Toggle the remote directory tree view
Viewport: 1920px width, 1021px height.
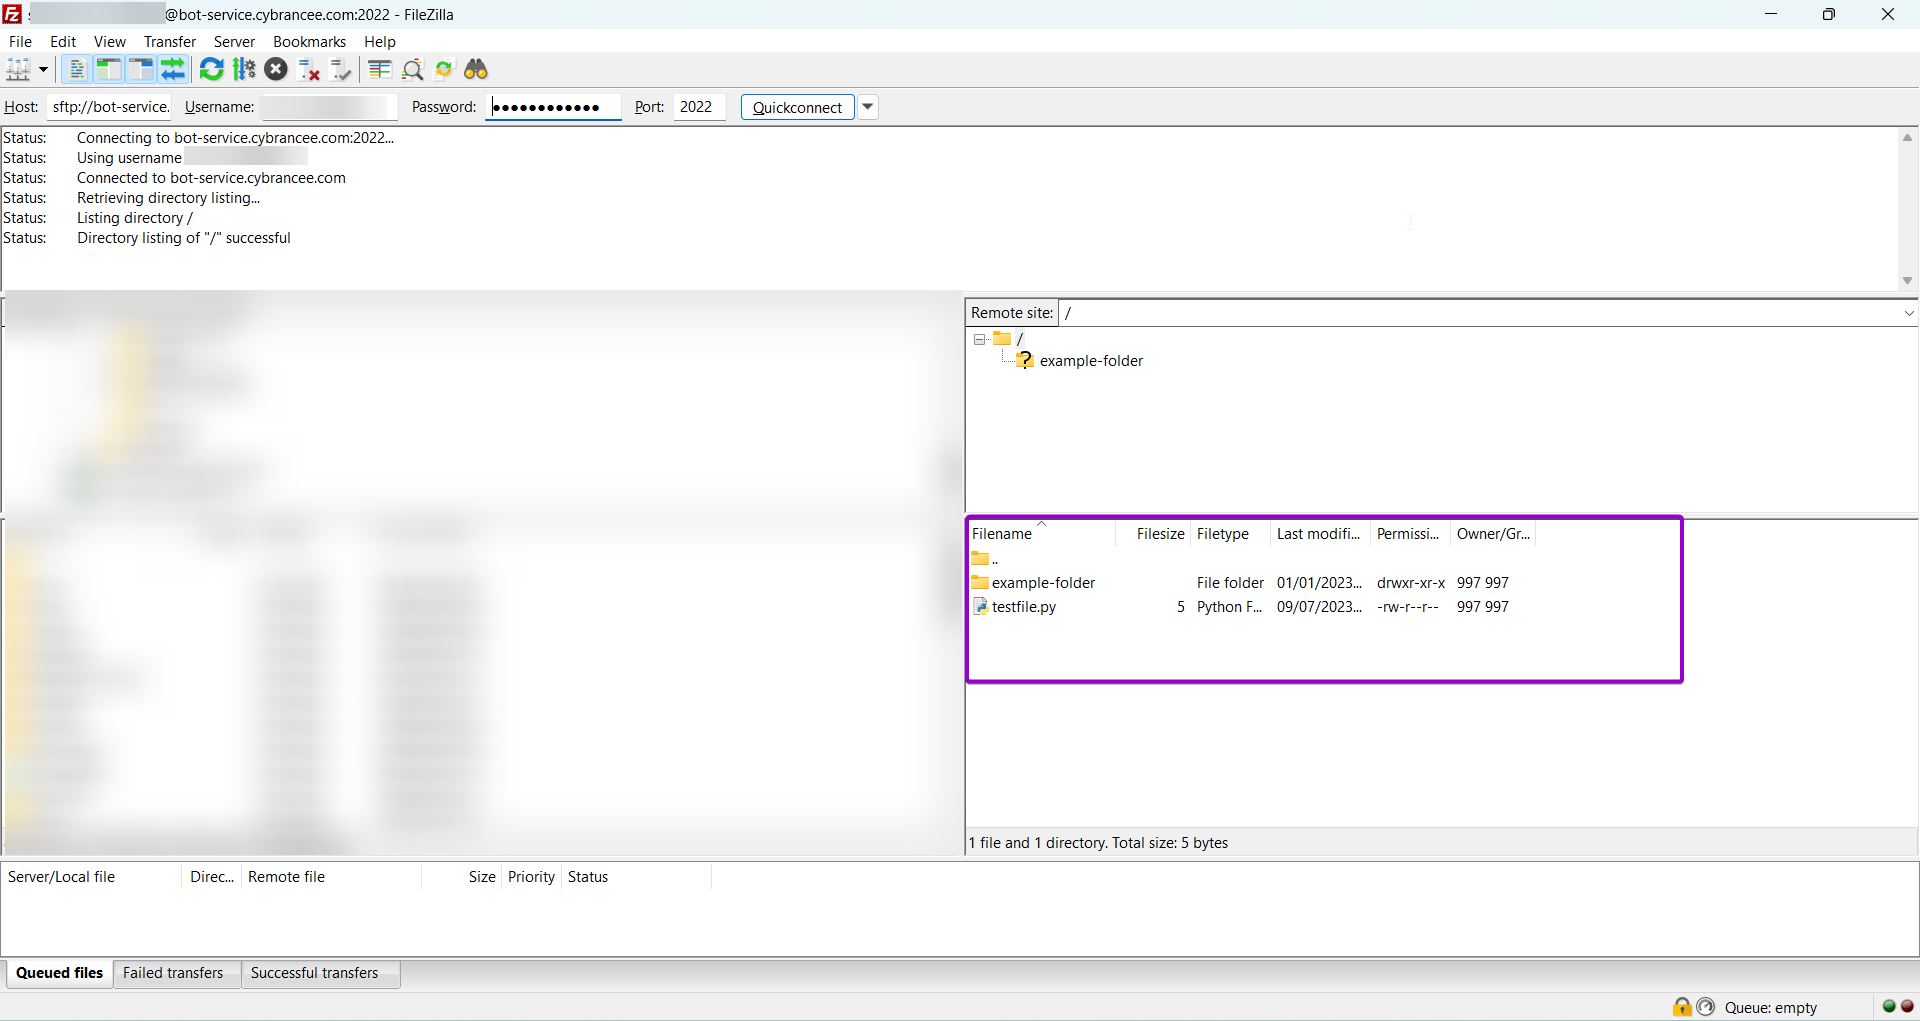click(139, 69)
